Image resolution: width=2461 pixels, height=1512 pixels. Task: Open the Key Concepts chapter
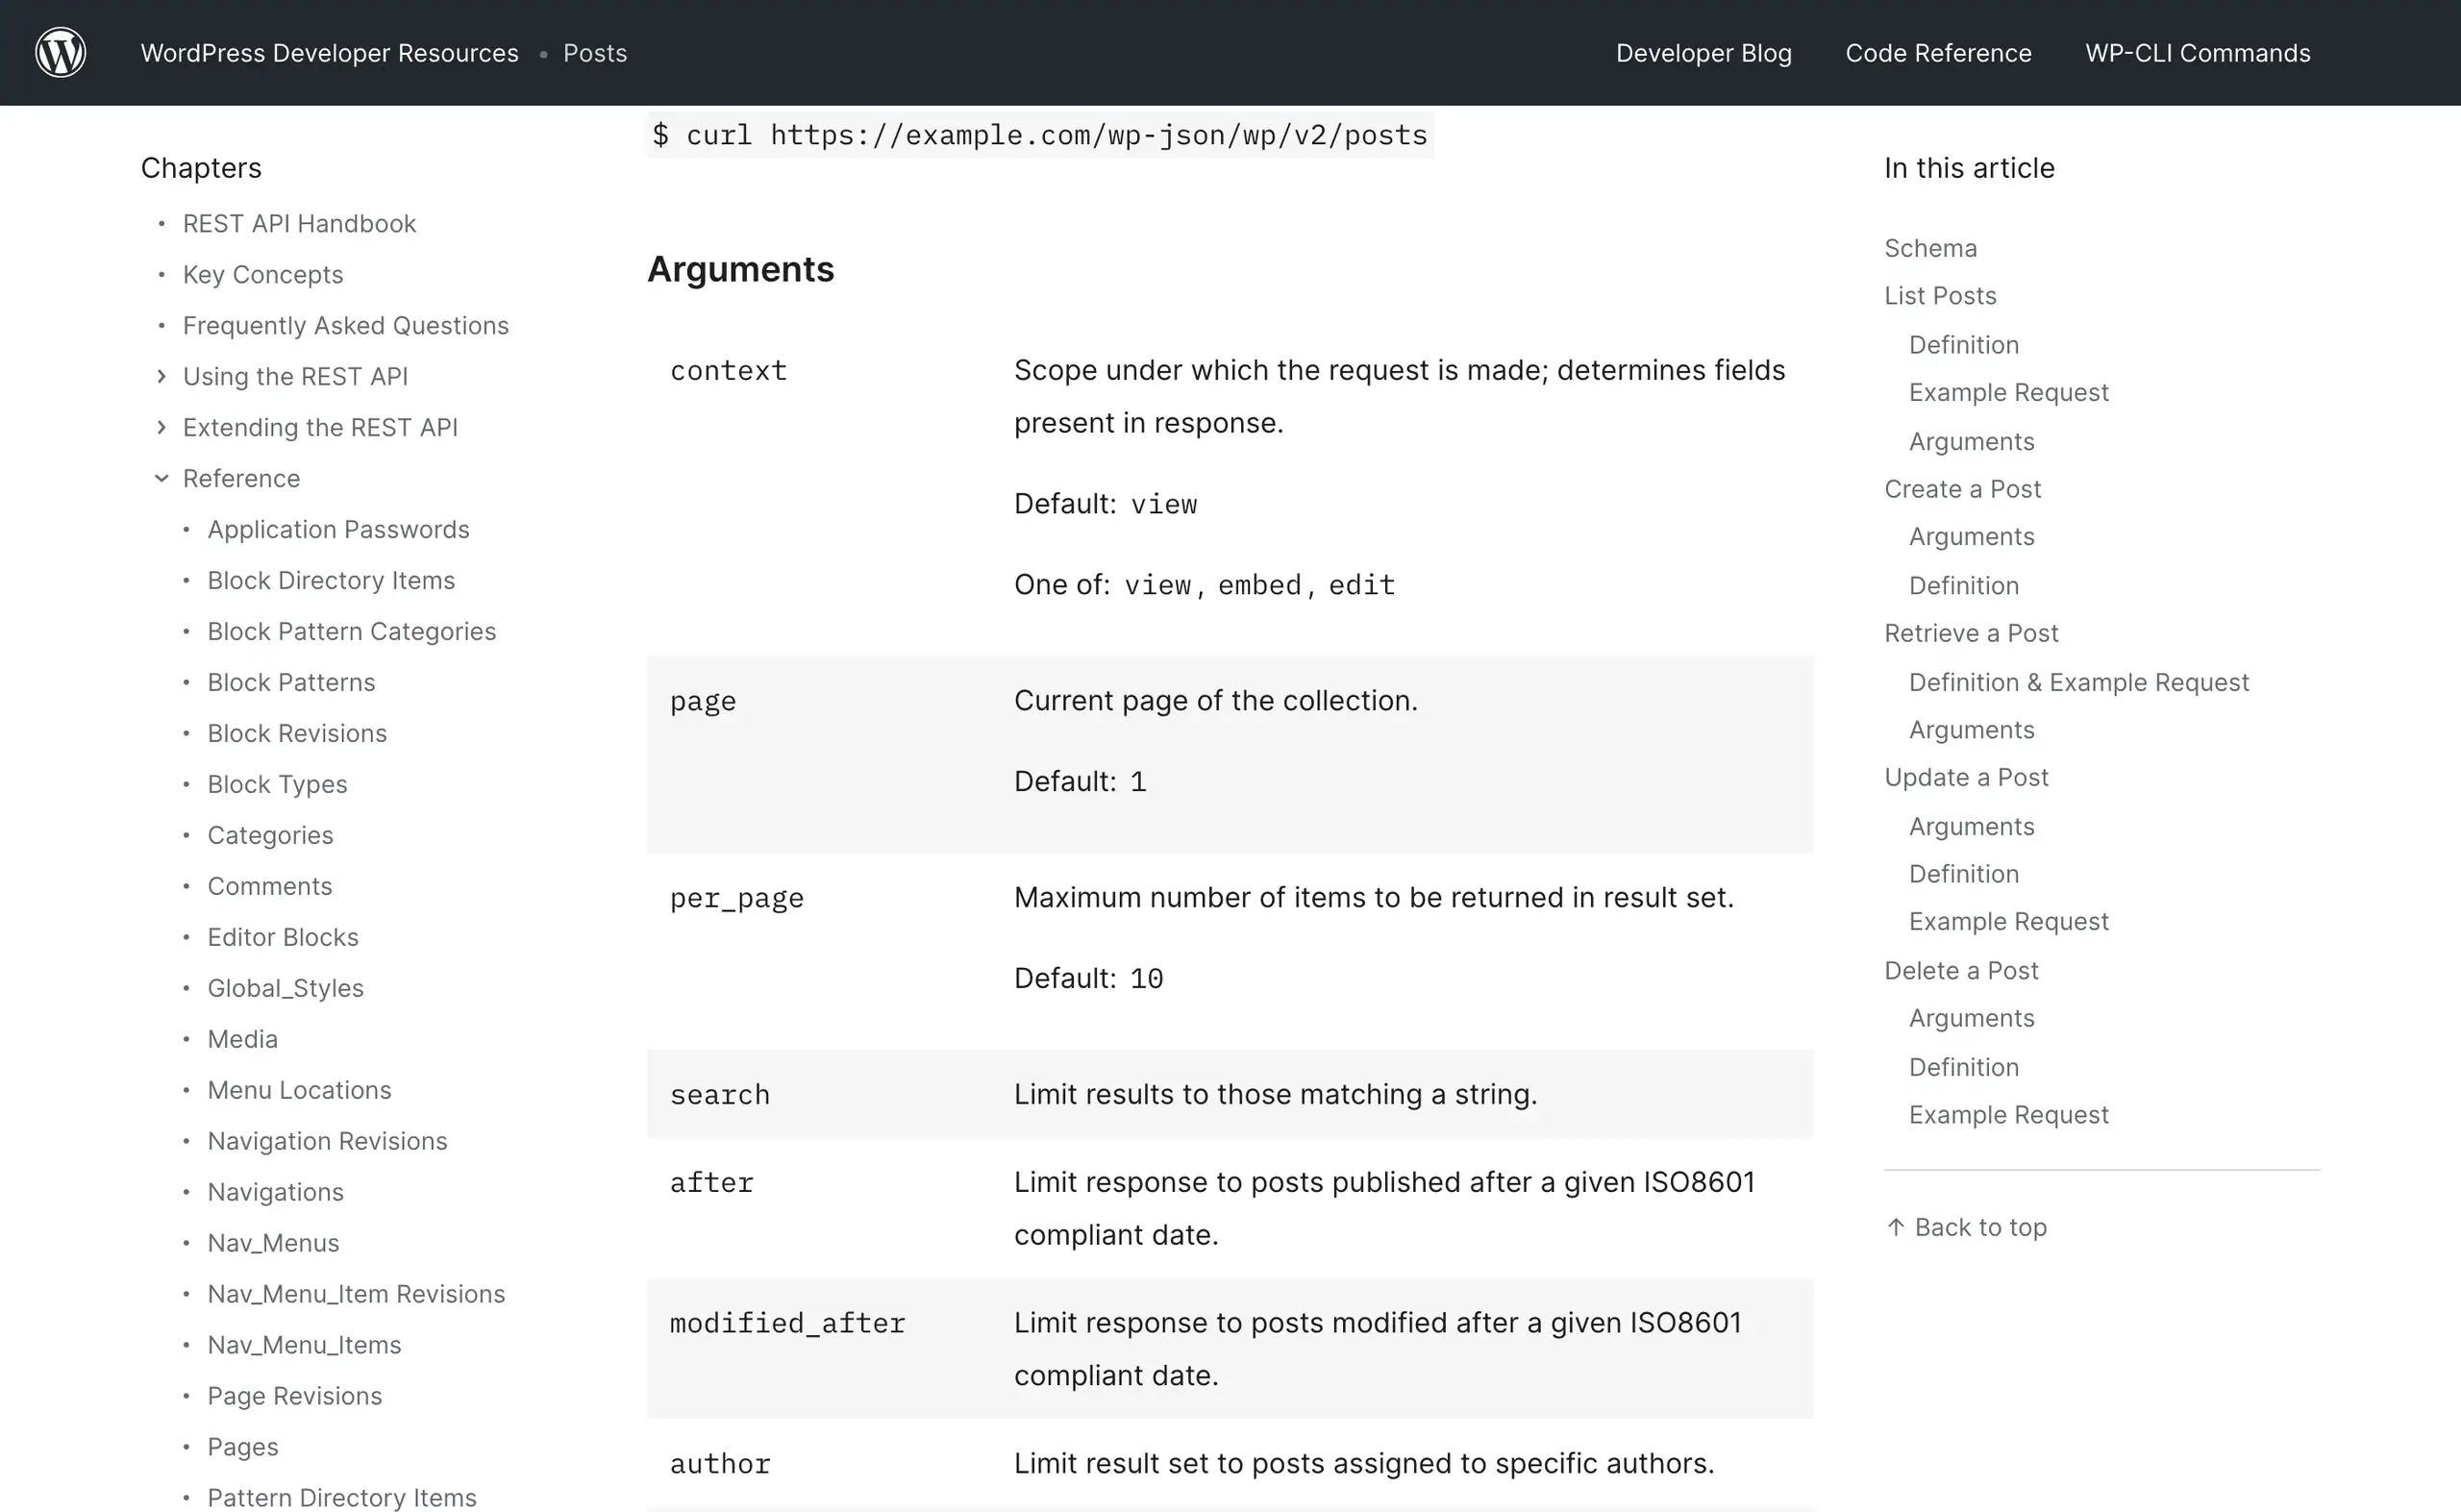pyautogui.click(x=263, y=274)
